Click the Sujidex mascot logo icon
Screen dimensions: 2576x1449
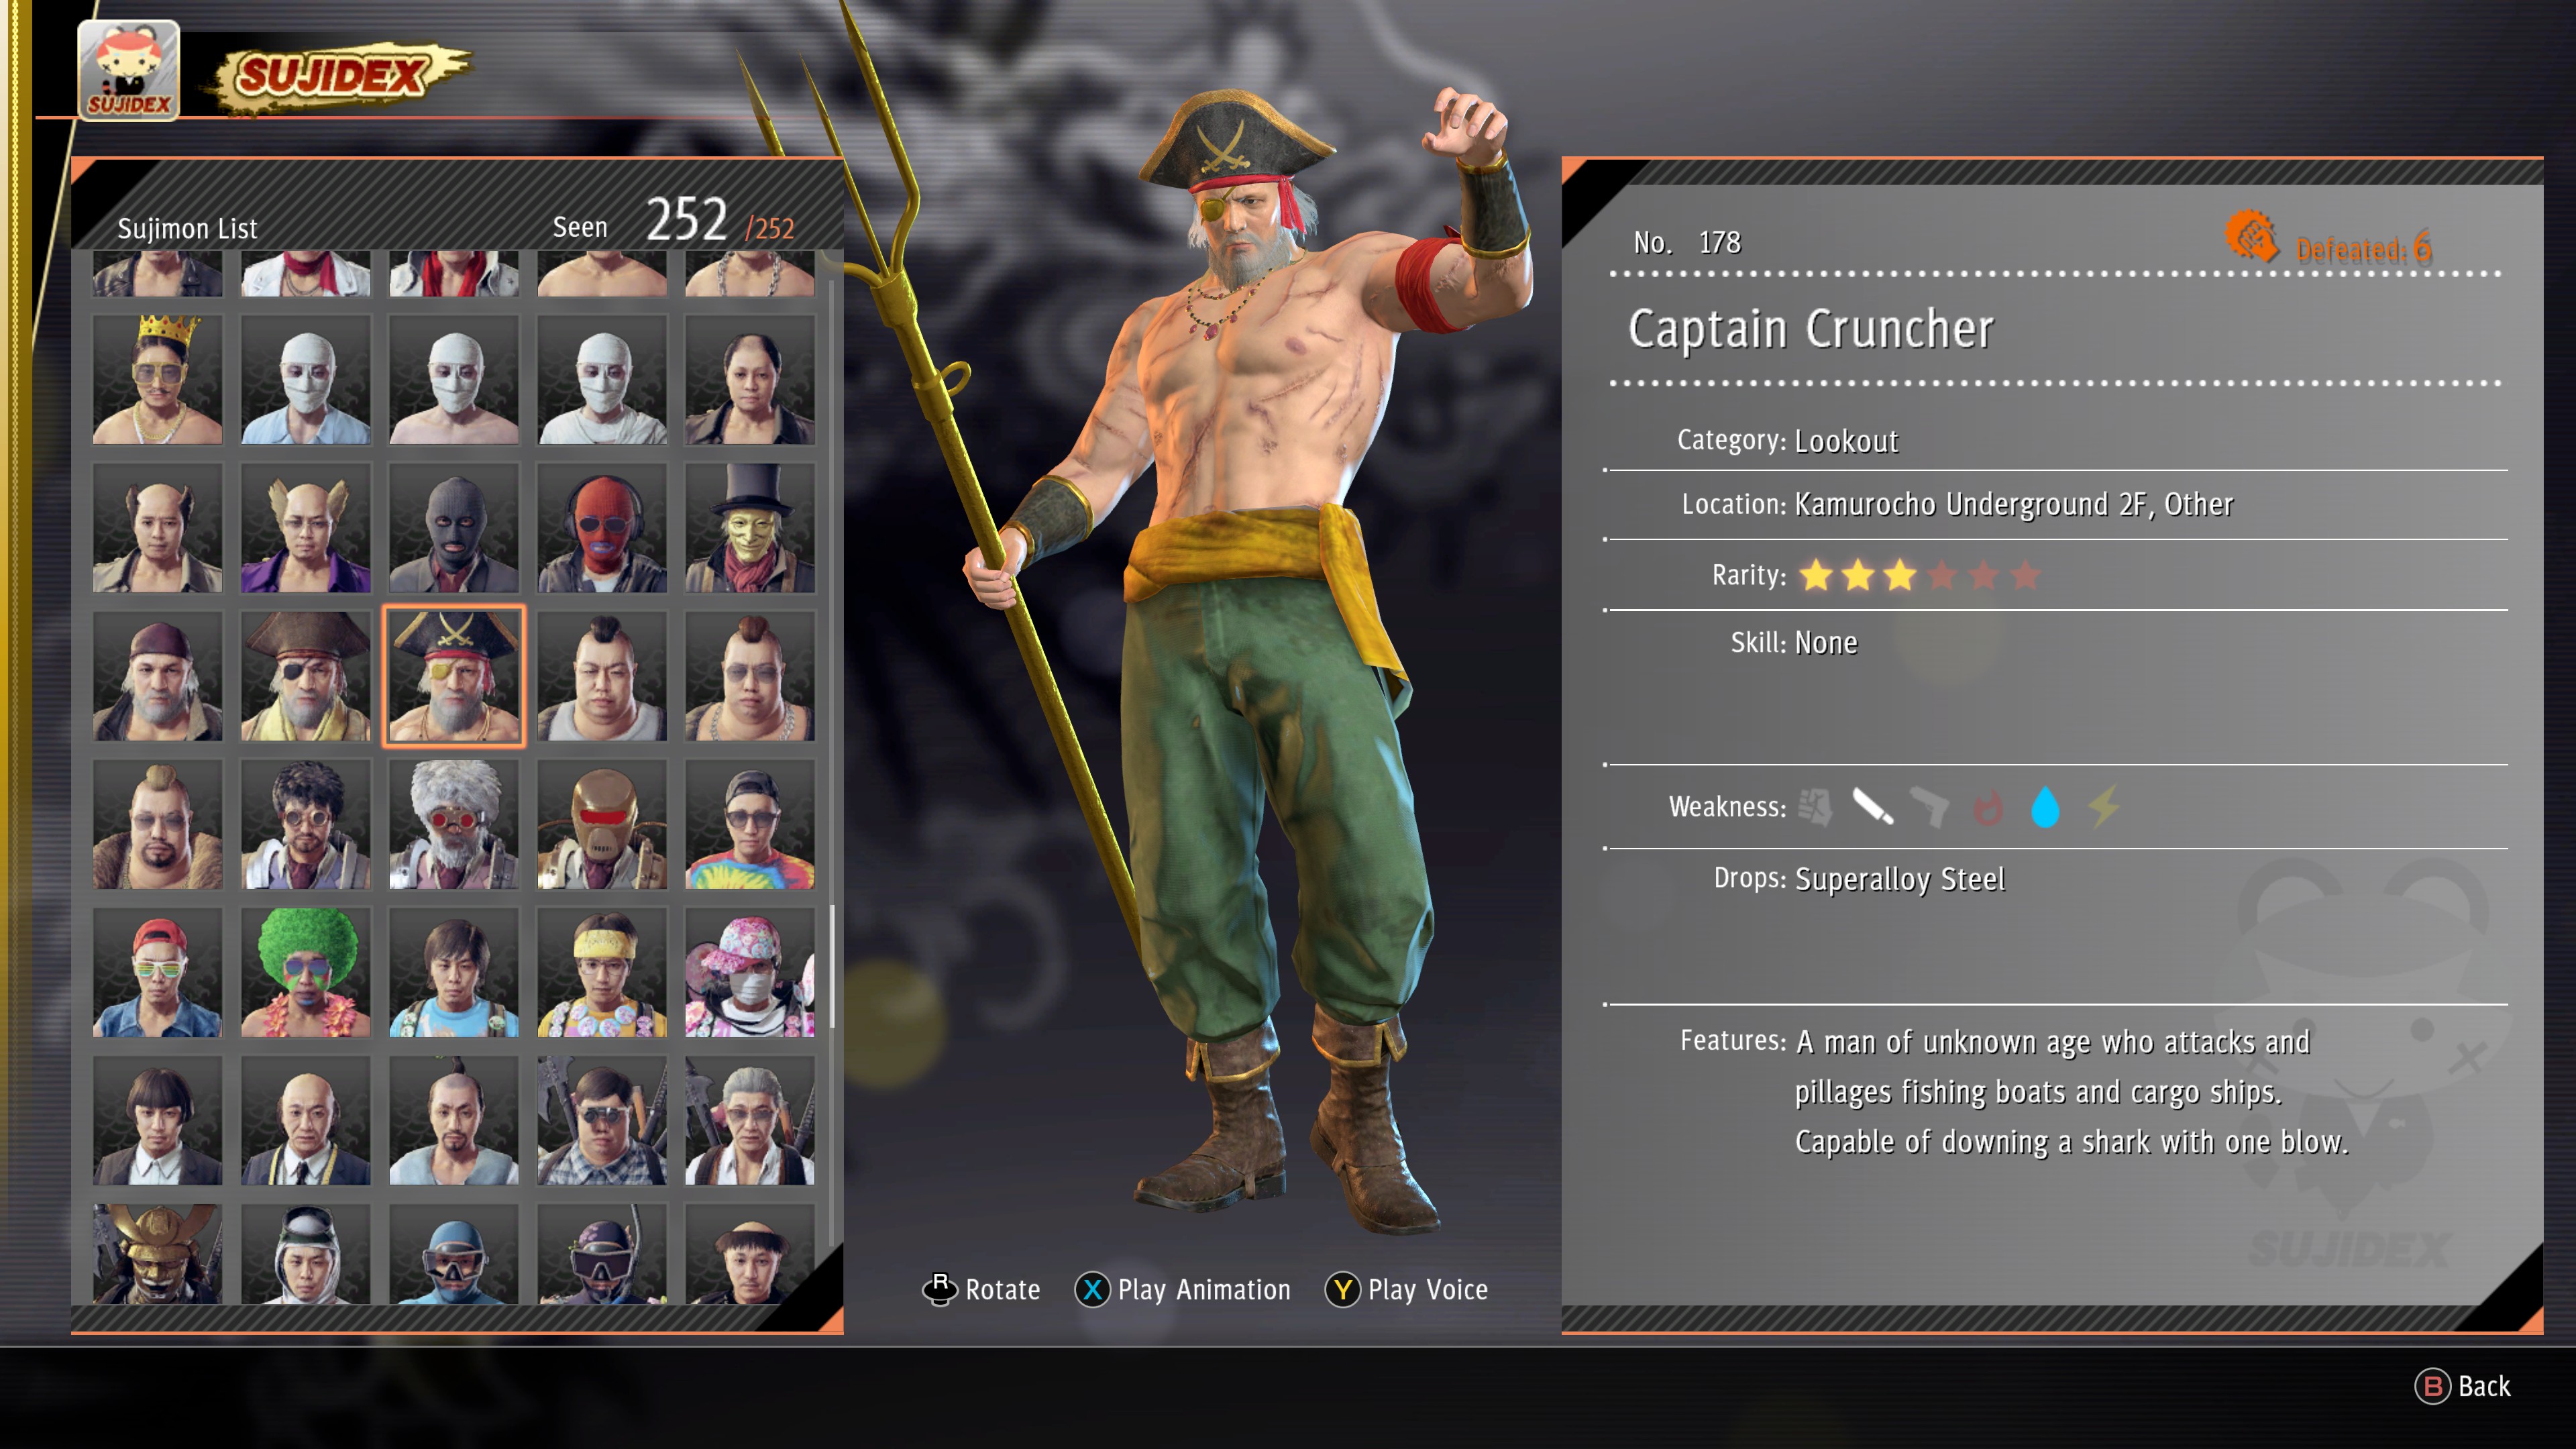coord(129,70)
